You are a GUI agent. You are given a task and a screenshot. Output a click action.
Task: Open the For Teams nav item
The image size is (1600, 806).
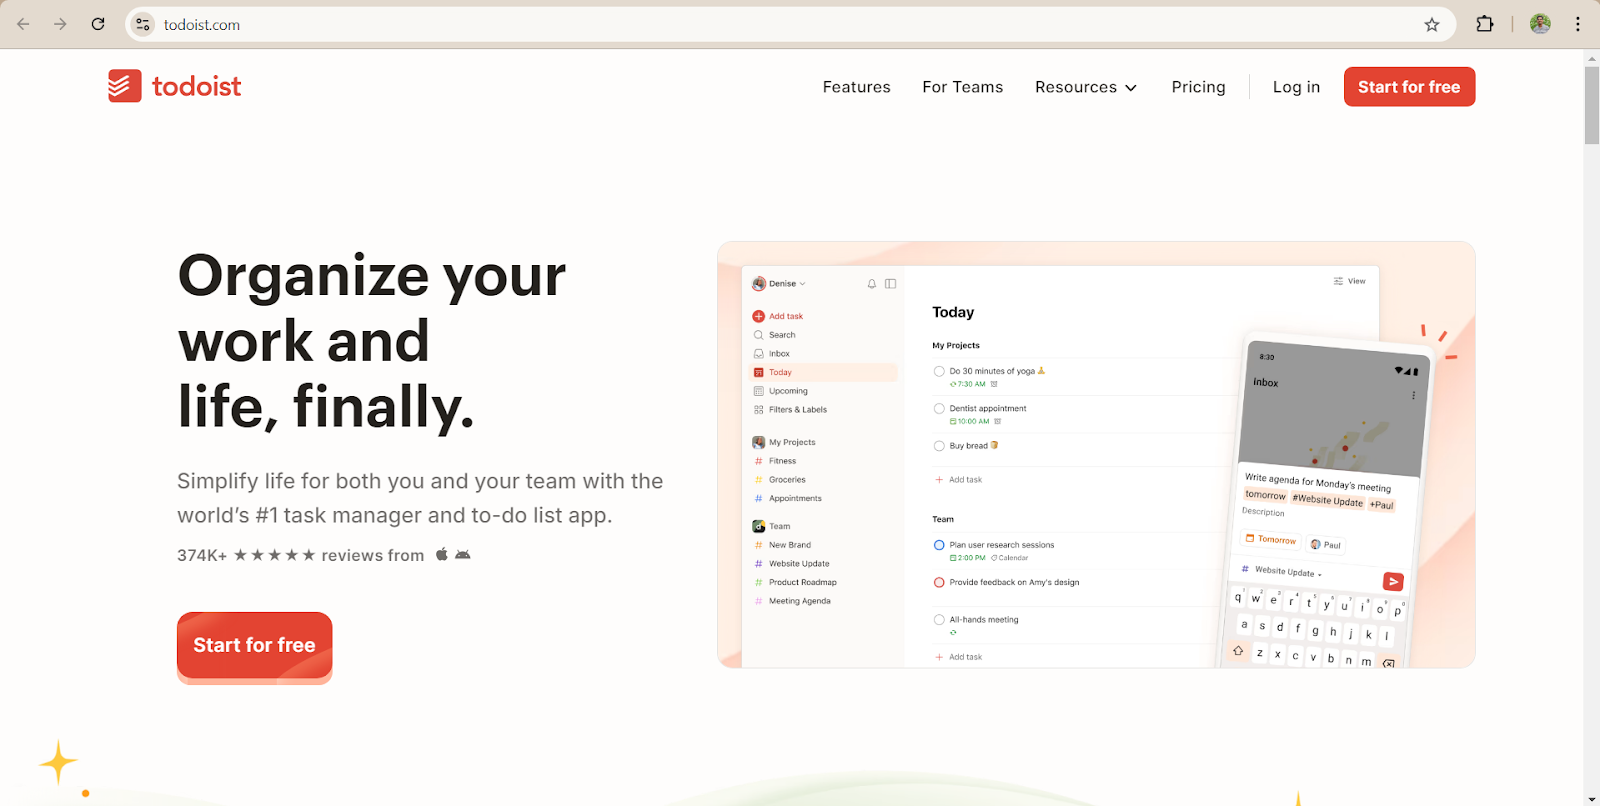tap(962, 87)
